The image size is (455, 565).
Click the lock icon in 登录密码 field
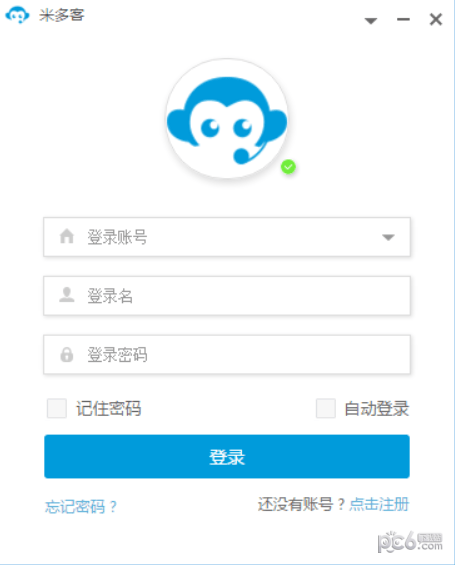click(x=67, y=355)
